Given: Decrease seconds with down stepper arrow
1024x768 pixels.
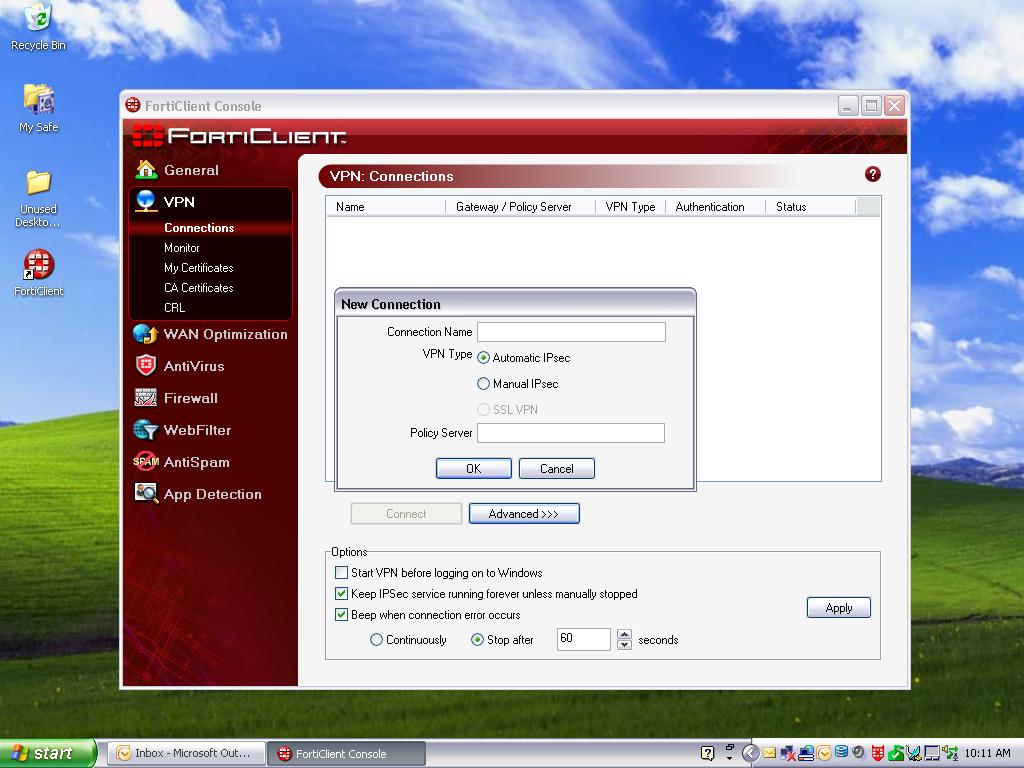Looking at the screenshot, I should click(x=624, y=645).
